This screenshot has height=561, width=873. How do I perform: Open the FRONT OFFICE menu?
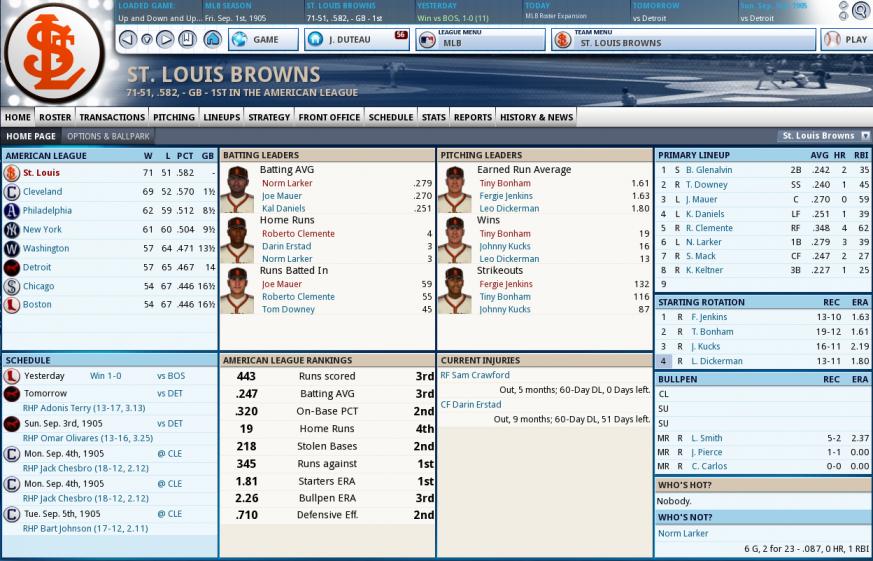tap(329, 117)
